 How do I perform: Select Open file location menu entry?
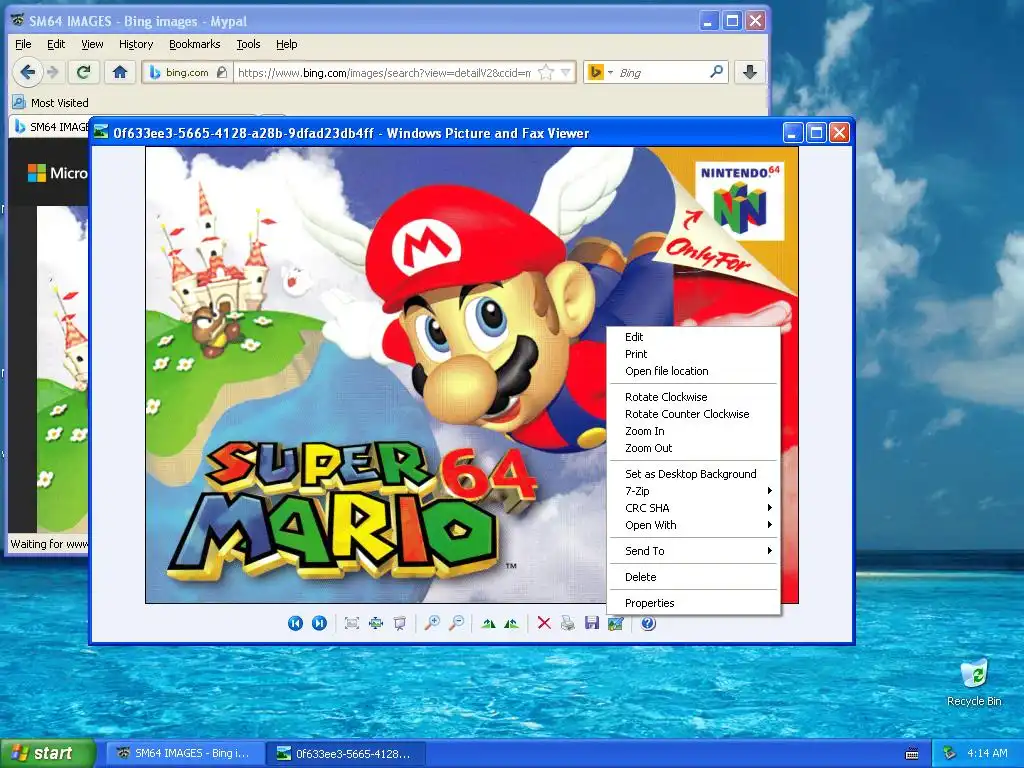coord(694,371)
